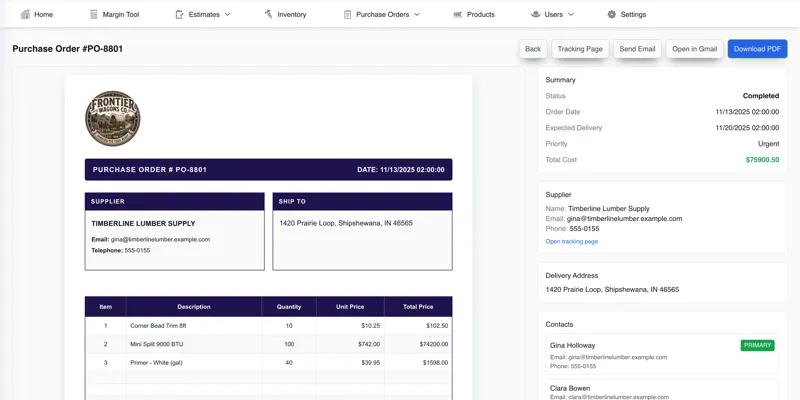The width and height of the screenshot is (800, 400).
Task: Click the Ship To address in PO document
Action: point(346,223)
